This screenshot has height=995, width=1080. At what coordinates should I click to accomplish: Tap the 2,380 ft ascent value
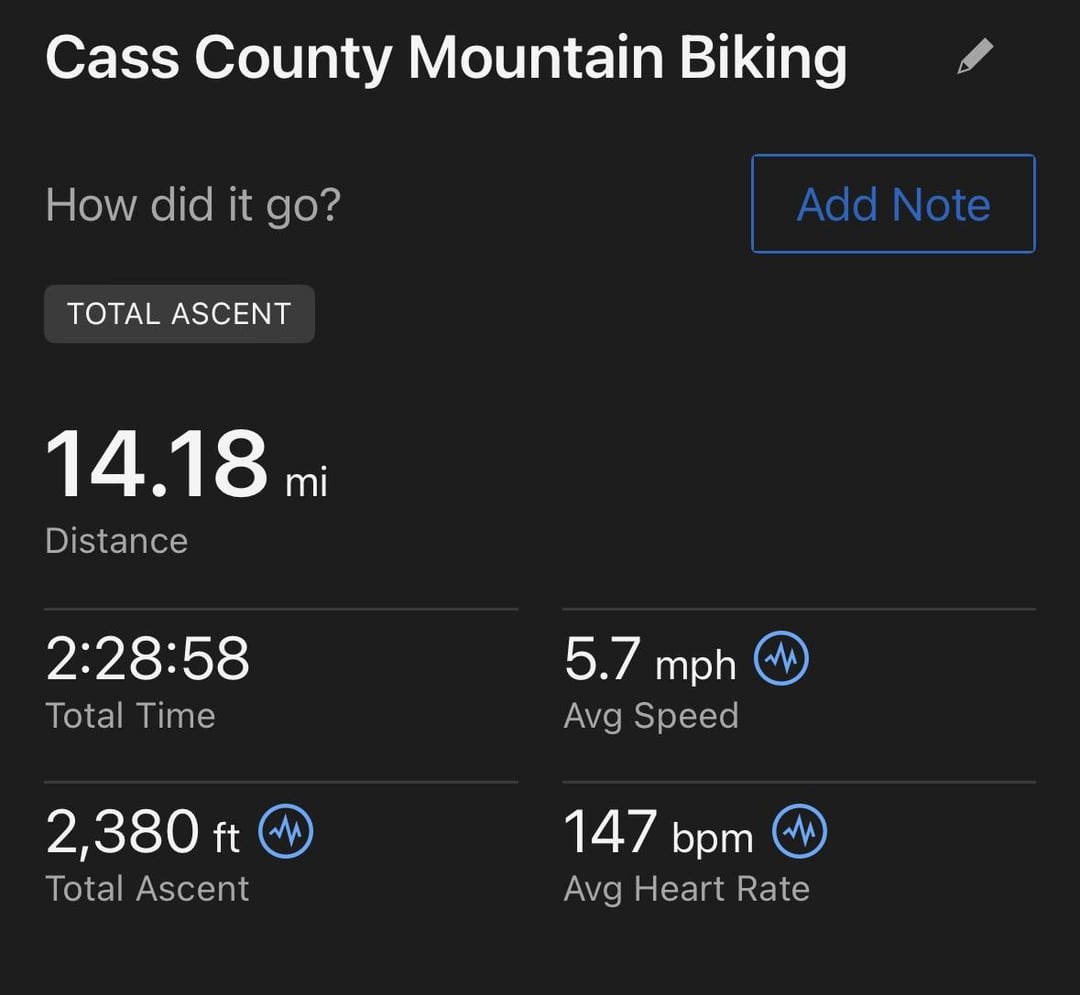coord(143,832)
